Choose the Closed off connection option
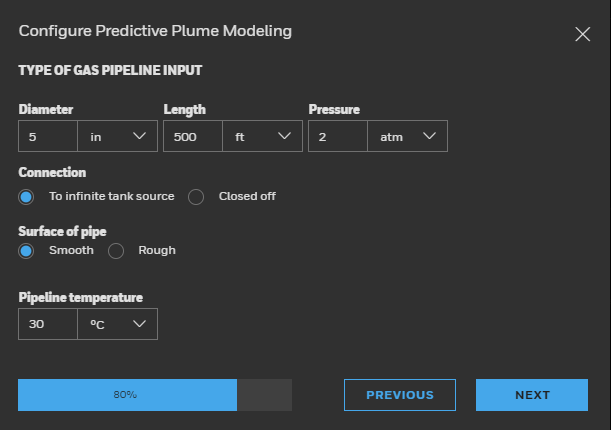This screenshot has width=611, height=430. click(x=197, y=196)
